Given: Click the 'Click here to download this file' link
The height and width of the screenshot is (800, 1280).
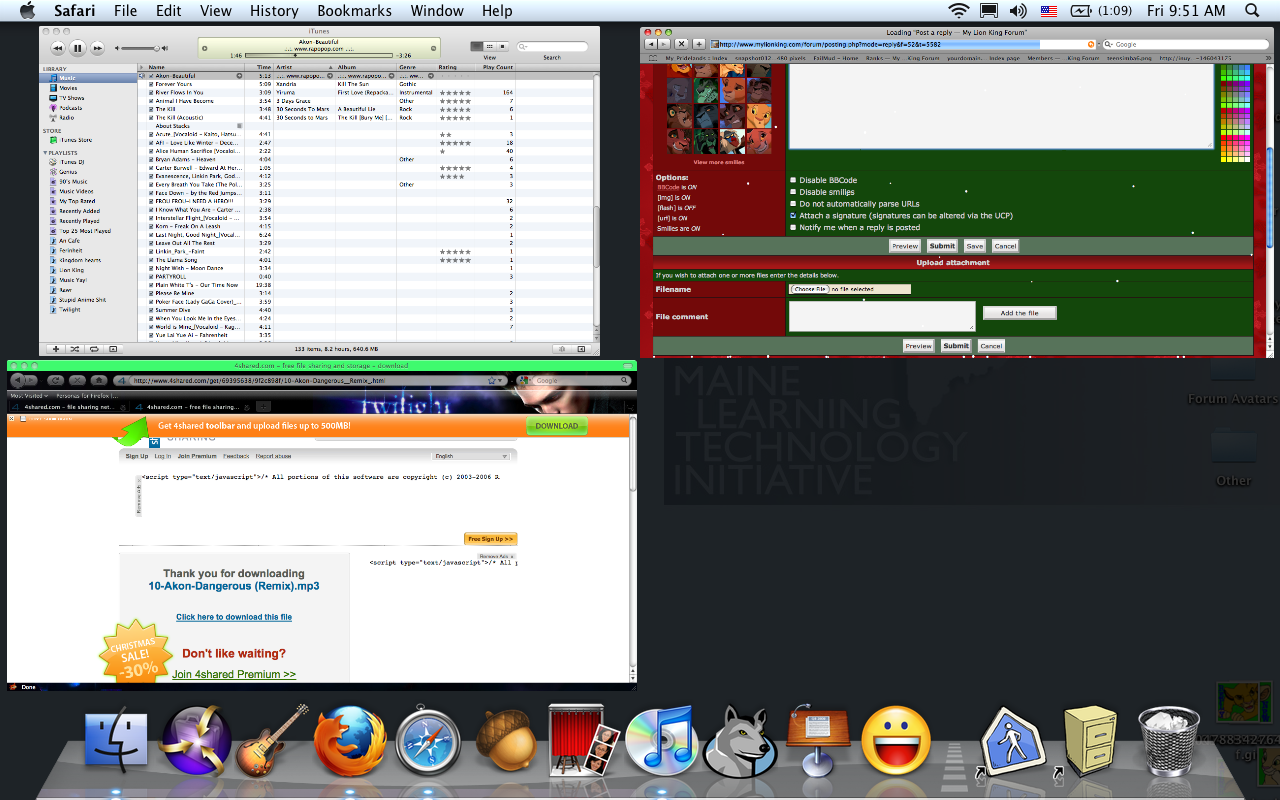Looking at the screenshot, I should [x=234, y=617].
